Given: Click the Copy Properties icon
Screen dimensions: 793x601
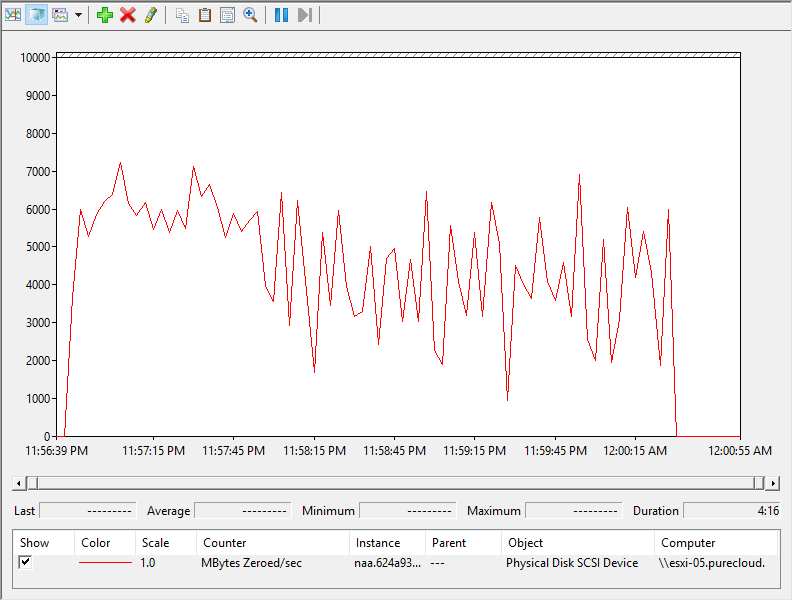Looking at the screenshot, I should [x=182, y=15].
